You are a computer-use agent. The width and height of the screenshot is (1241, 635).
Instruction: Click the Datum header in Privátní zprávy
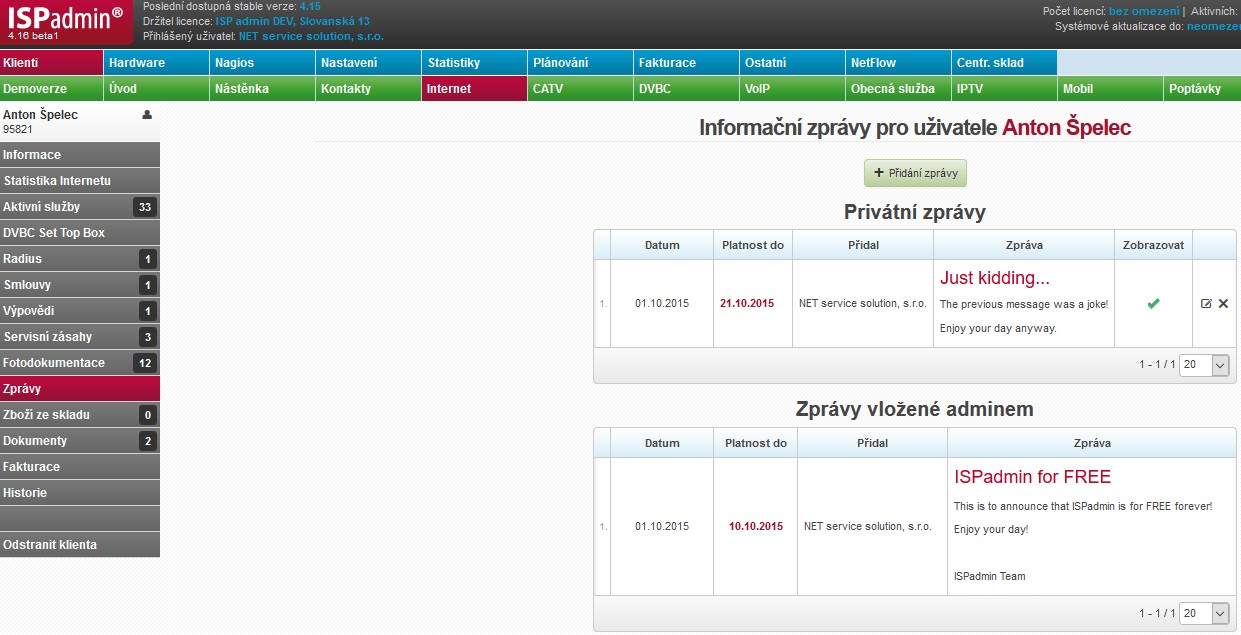(662, 245)
